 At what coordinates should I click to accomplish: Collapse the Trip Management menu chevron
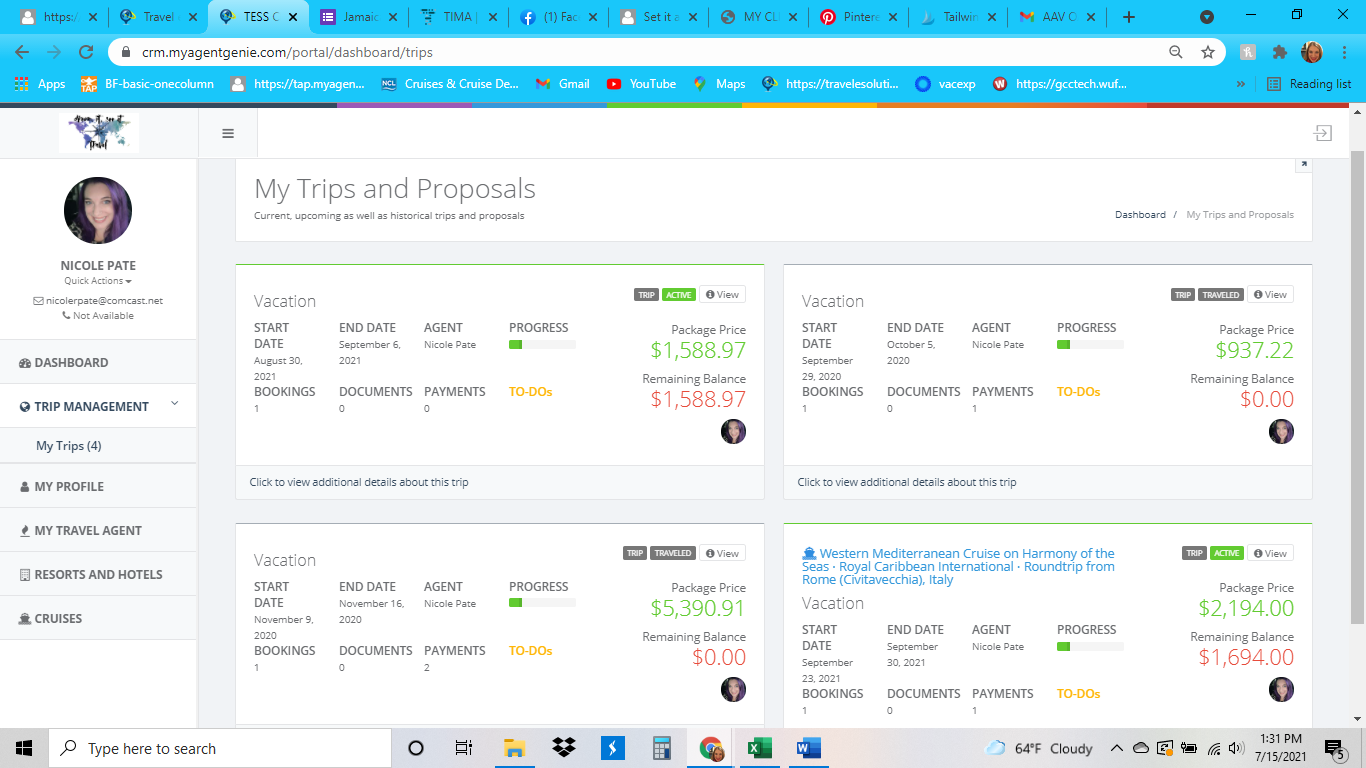click(x=175, y=404)
